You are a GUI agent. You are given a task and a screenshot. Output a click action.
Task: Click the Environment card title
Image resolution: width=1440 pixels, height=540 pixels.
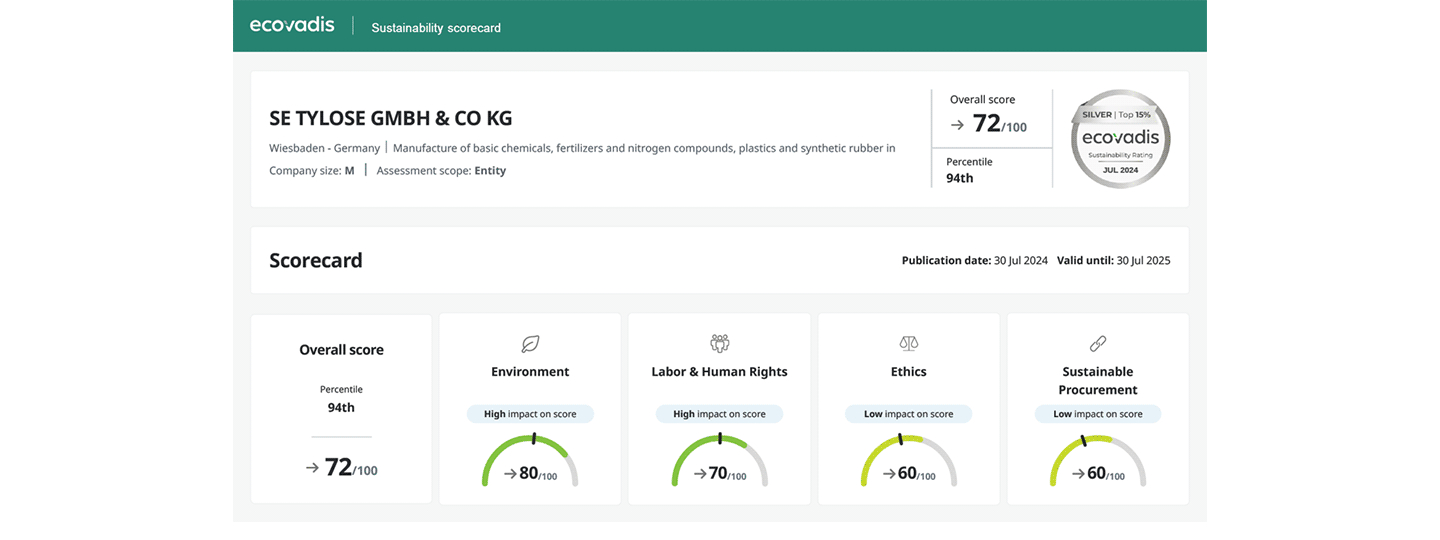point(530,372)
